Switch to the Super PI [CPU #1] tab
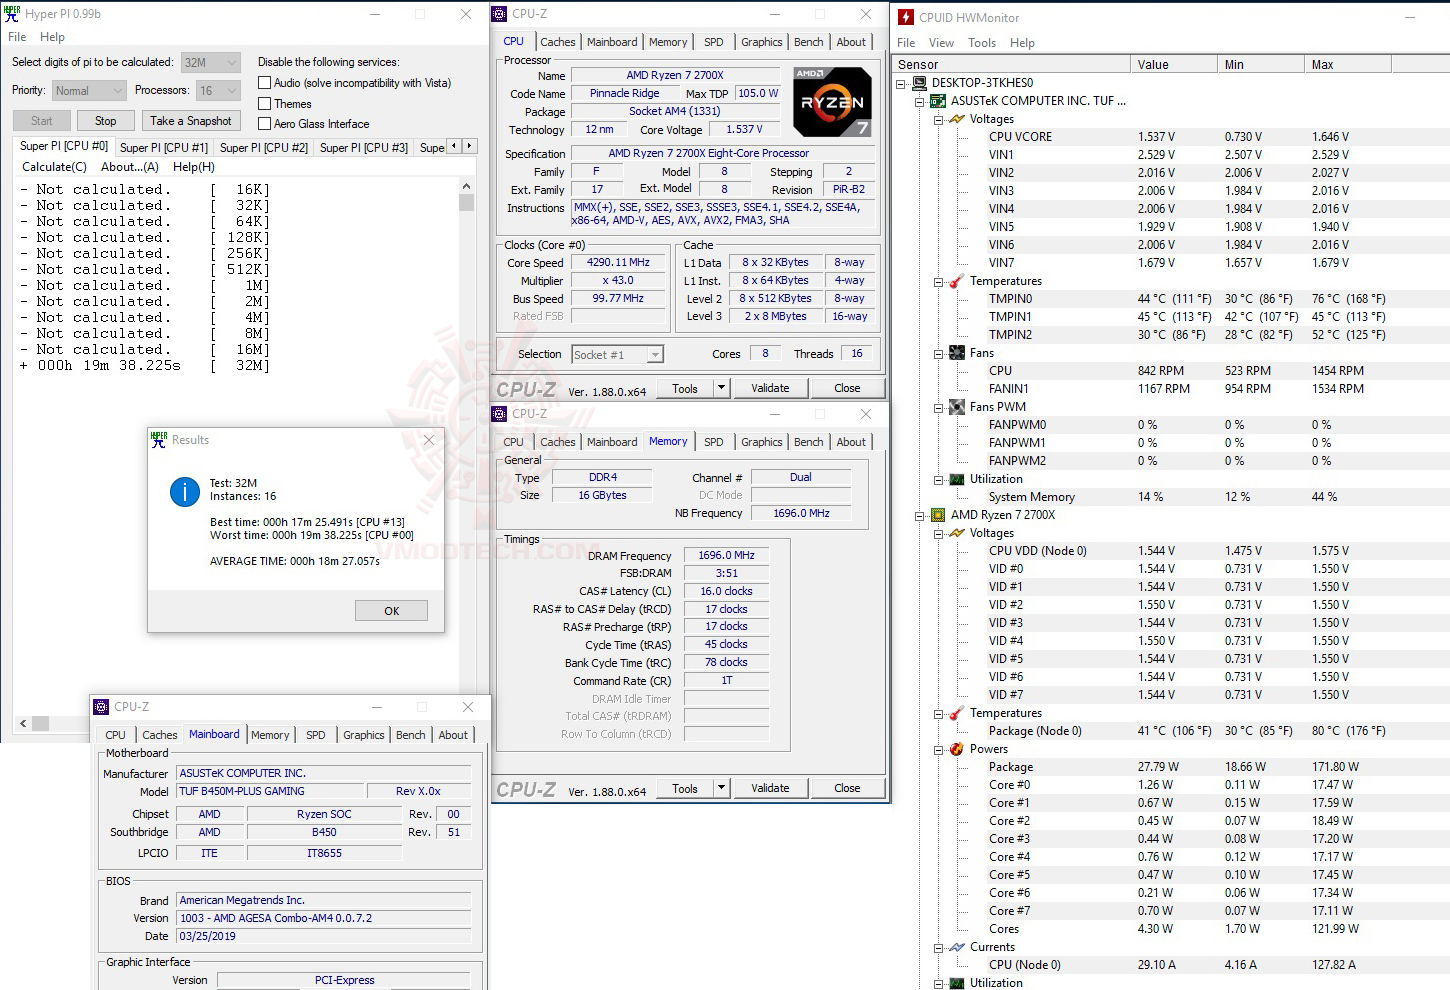The height and width of the screenshot is (990, 1450). point(164,147)
